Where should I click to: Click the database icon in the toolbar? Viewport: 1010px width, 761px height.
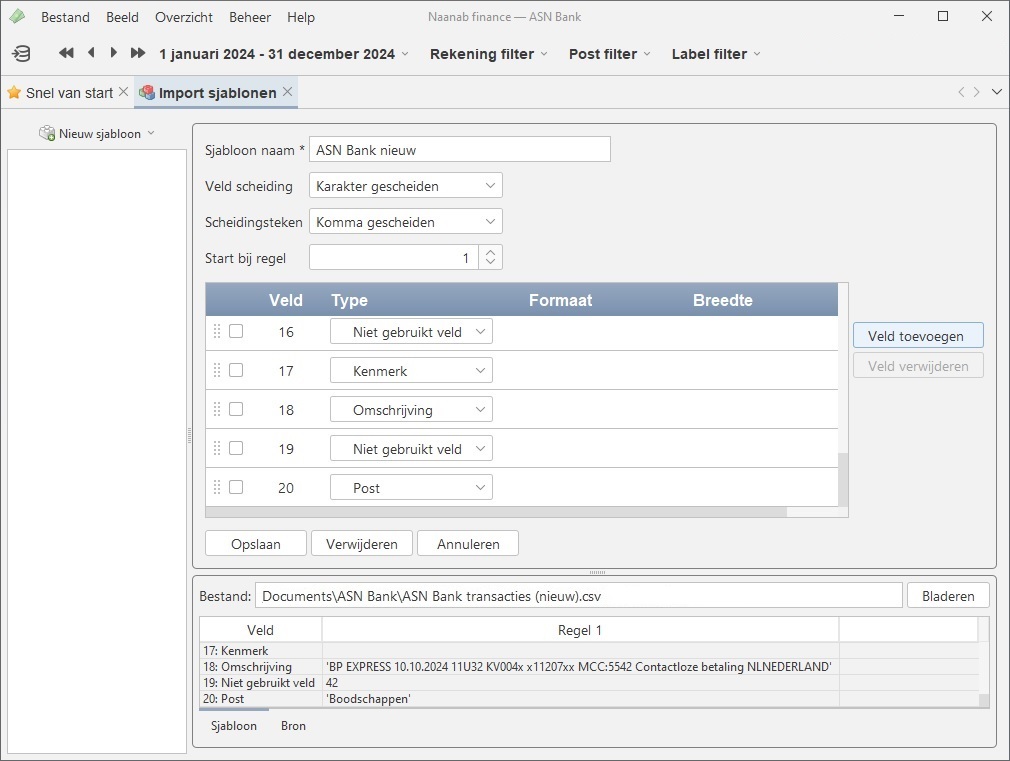(21, 54)
